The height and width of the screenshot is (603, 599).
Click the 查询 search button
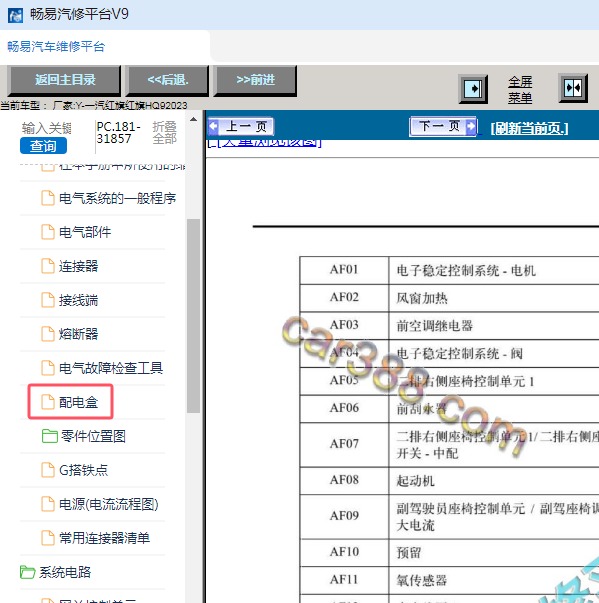coord(43,146)
